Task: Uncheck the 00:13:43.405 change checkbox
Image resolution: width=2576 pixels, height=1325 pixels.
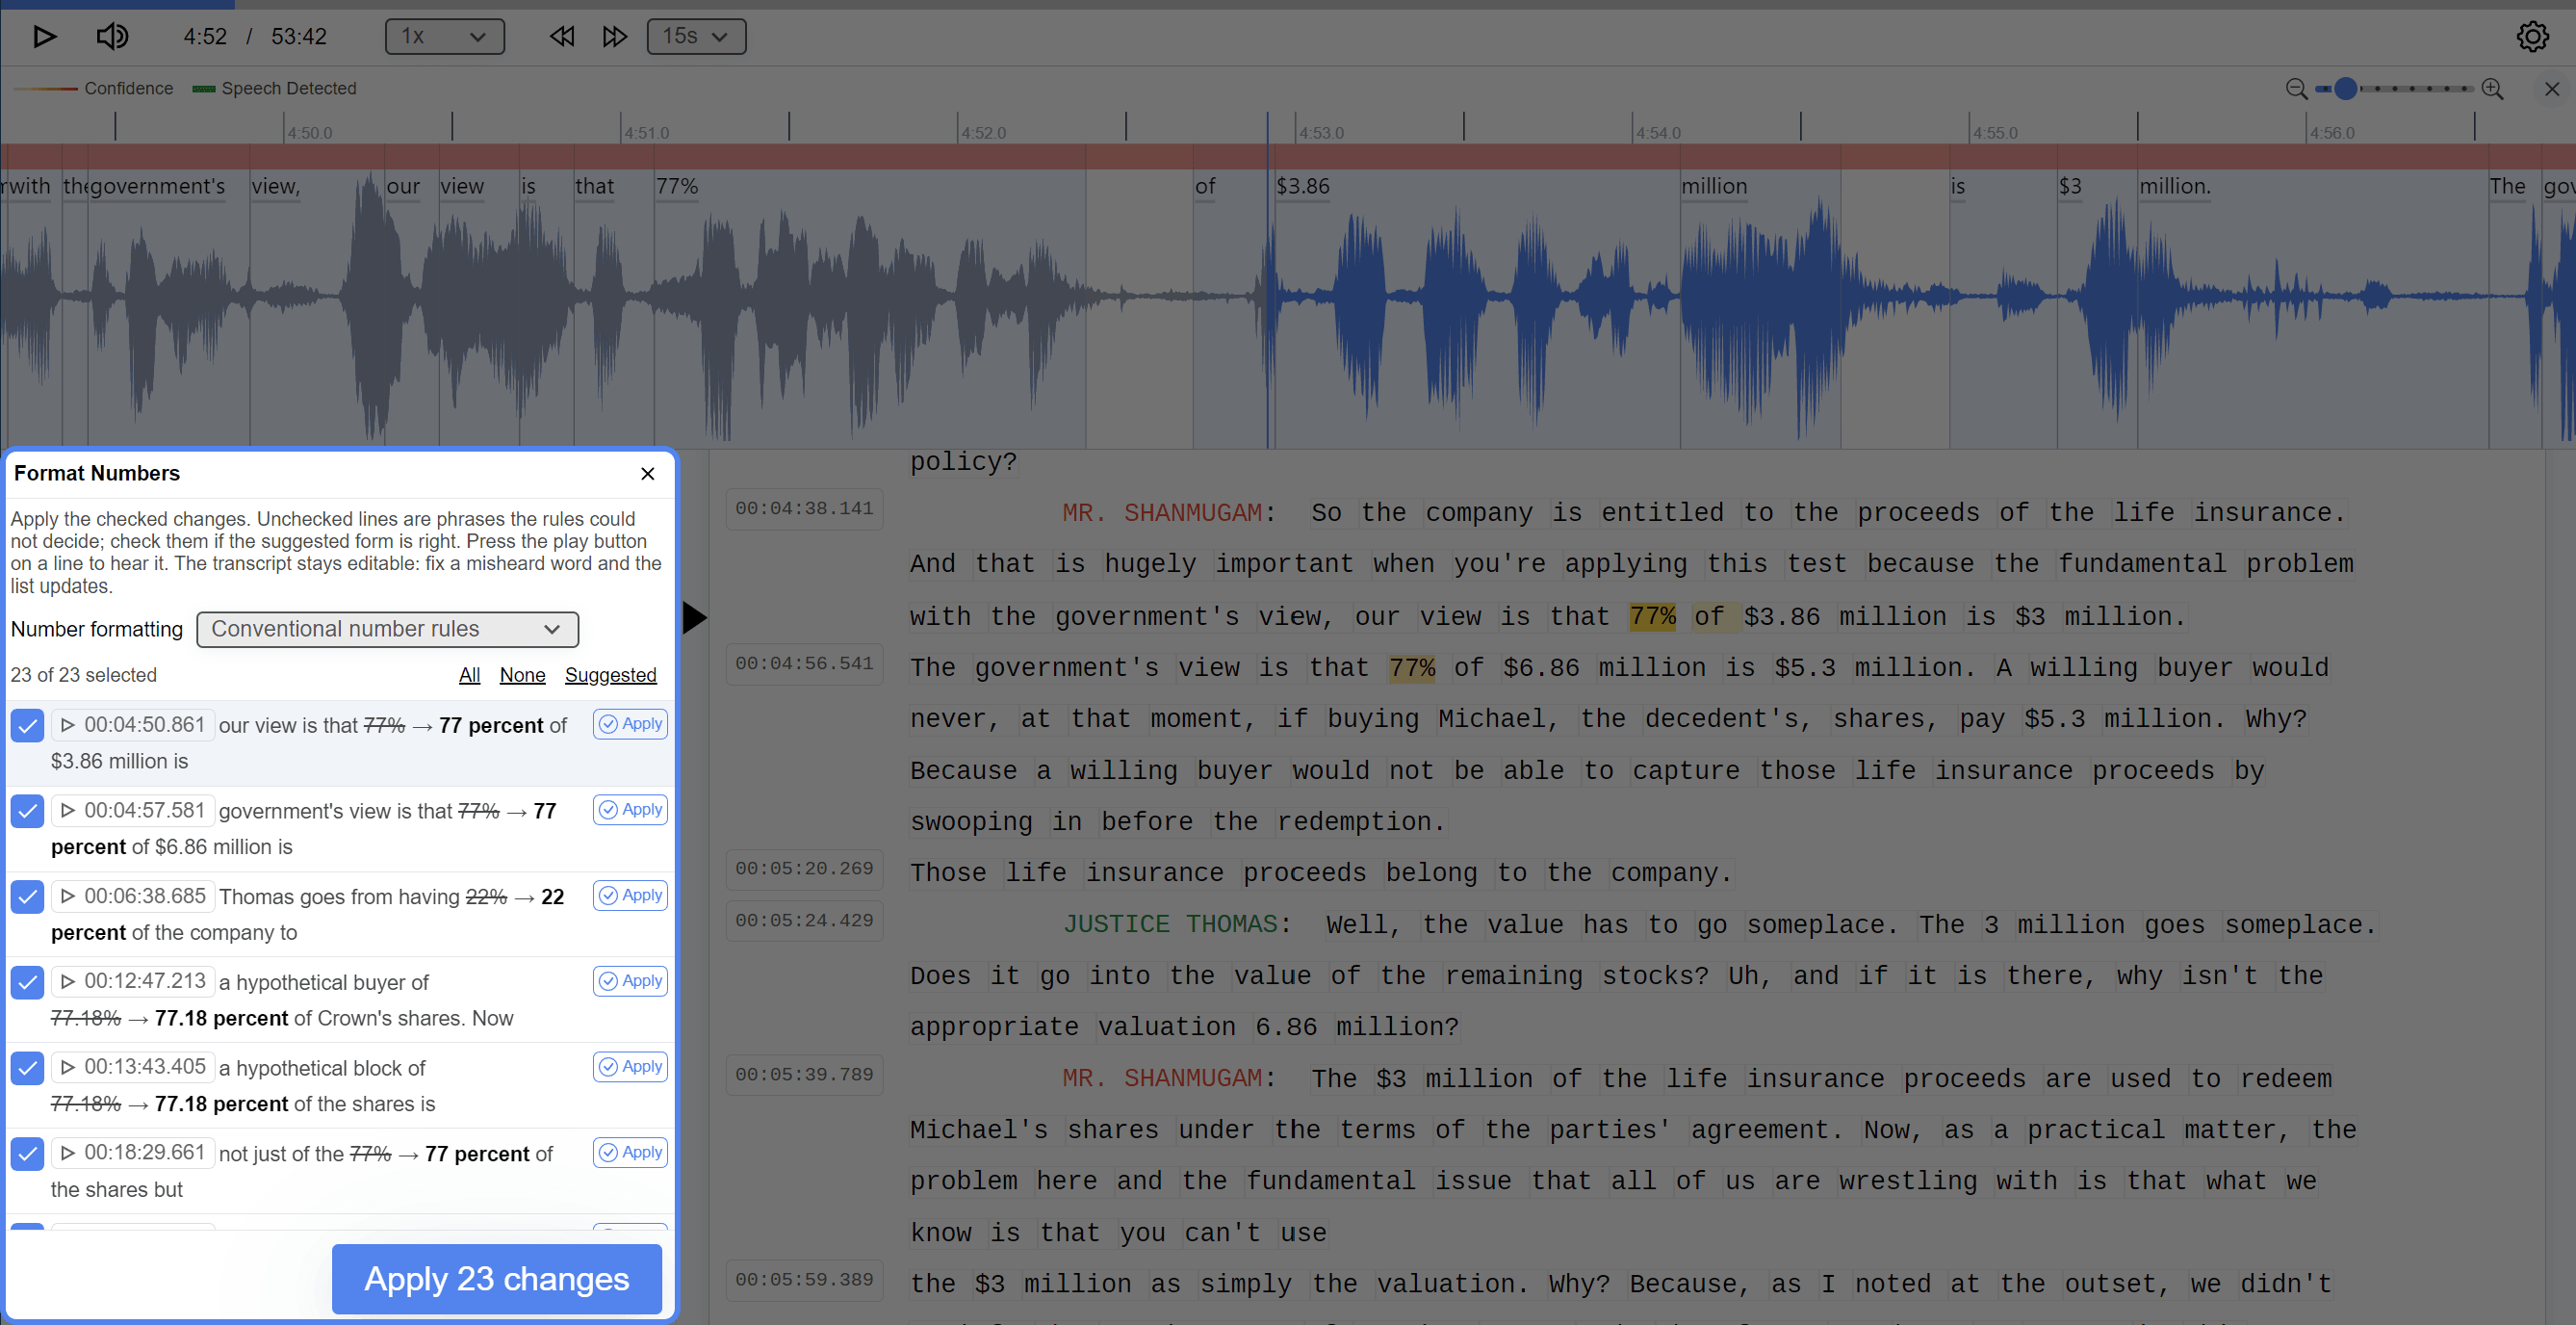Action: coord(28,1068)
